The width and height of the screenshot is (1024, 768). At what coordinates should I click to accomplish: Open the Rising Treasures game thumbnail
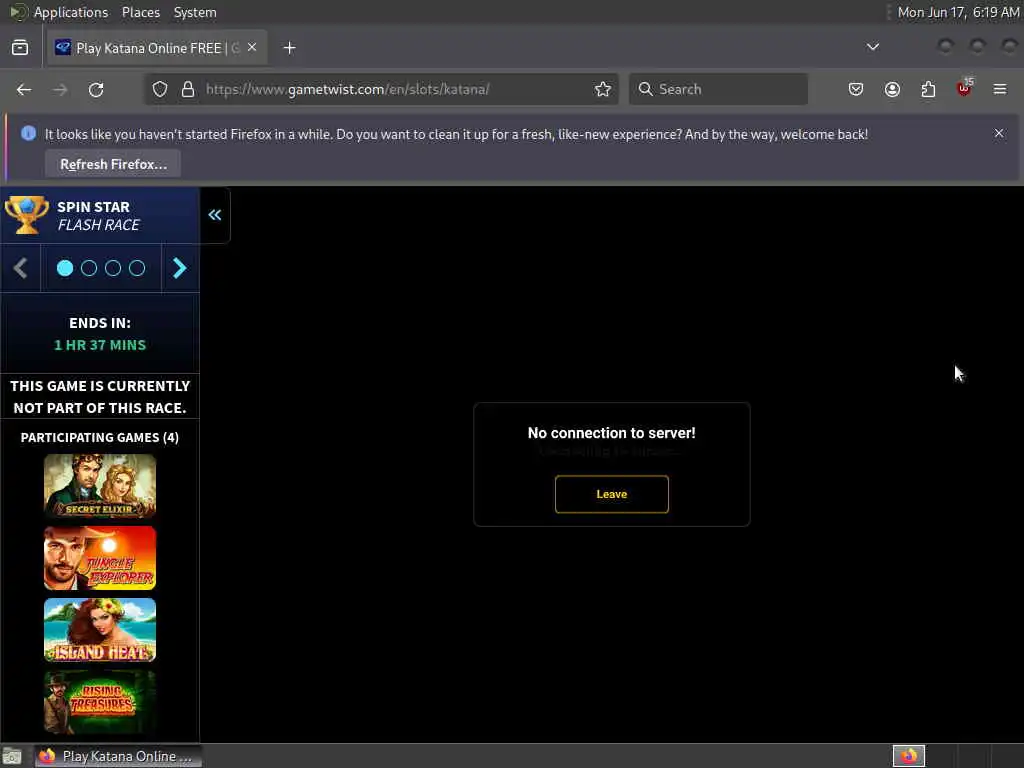point(100,702)
